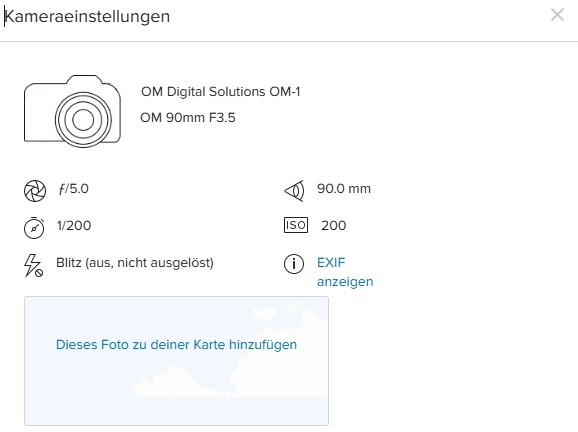
Task: Click the shutter speed stopwatch icon
Action: pos(34,227)
